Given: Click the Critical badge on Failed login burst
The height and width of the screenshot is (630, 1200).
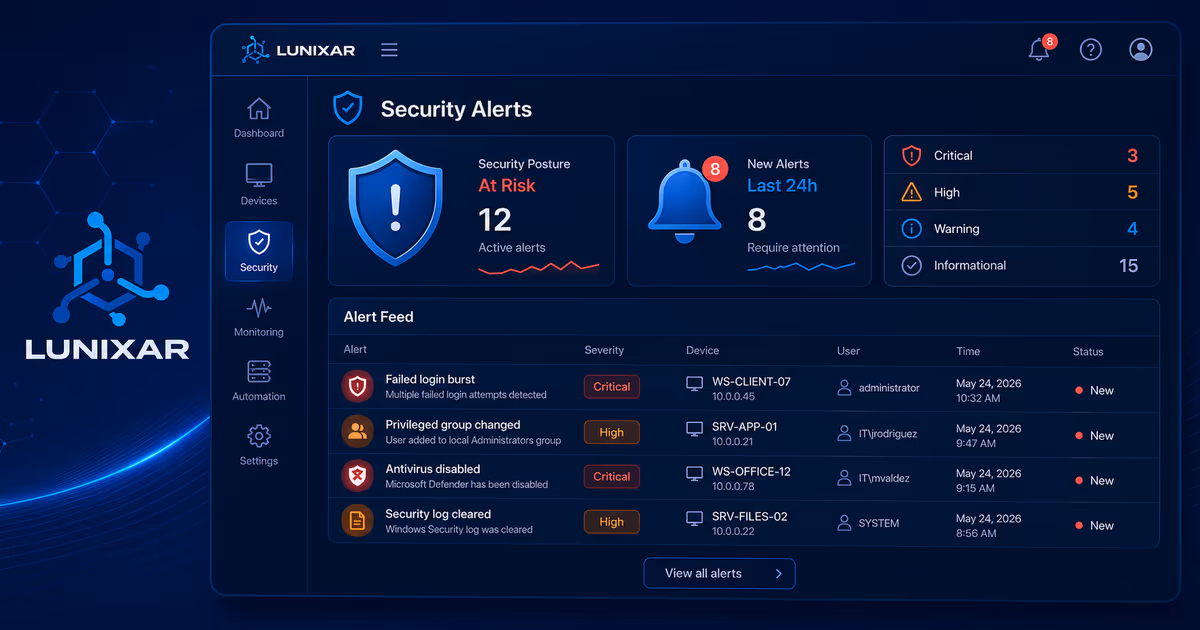Looking at the screenshot, I should (611, 387).
